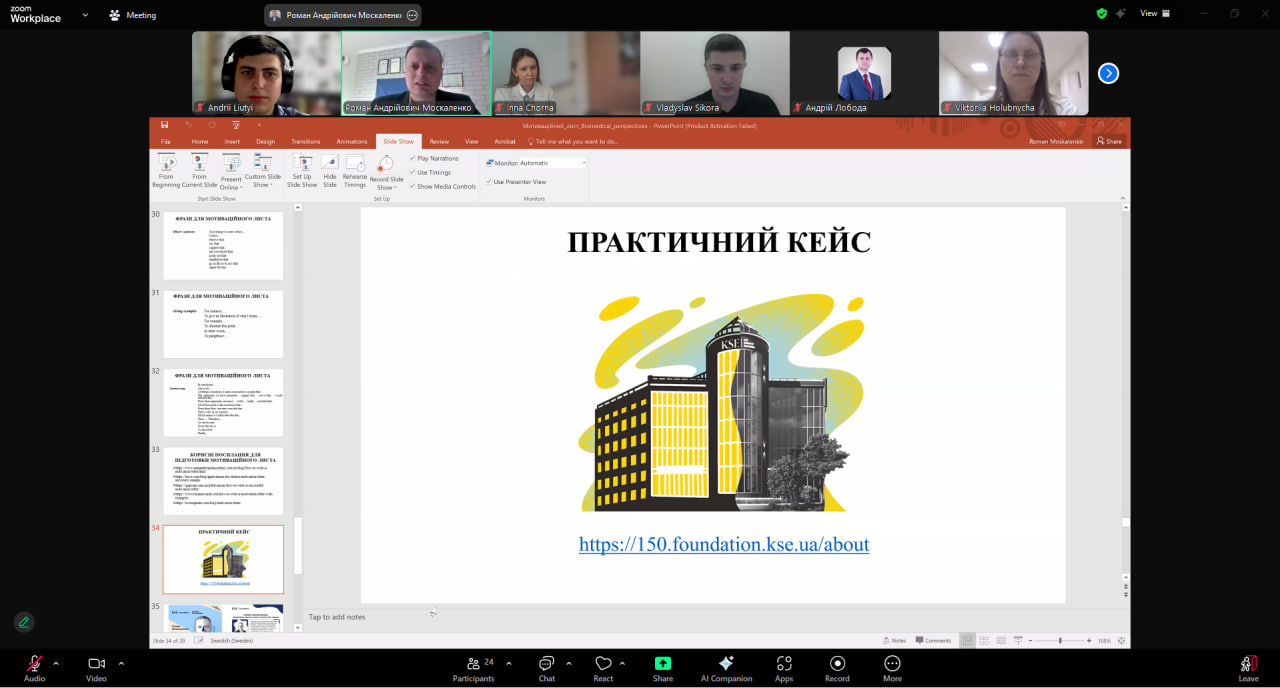Click Tap to add notes area

tap(336, 617)
